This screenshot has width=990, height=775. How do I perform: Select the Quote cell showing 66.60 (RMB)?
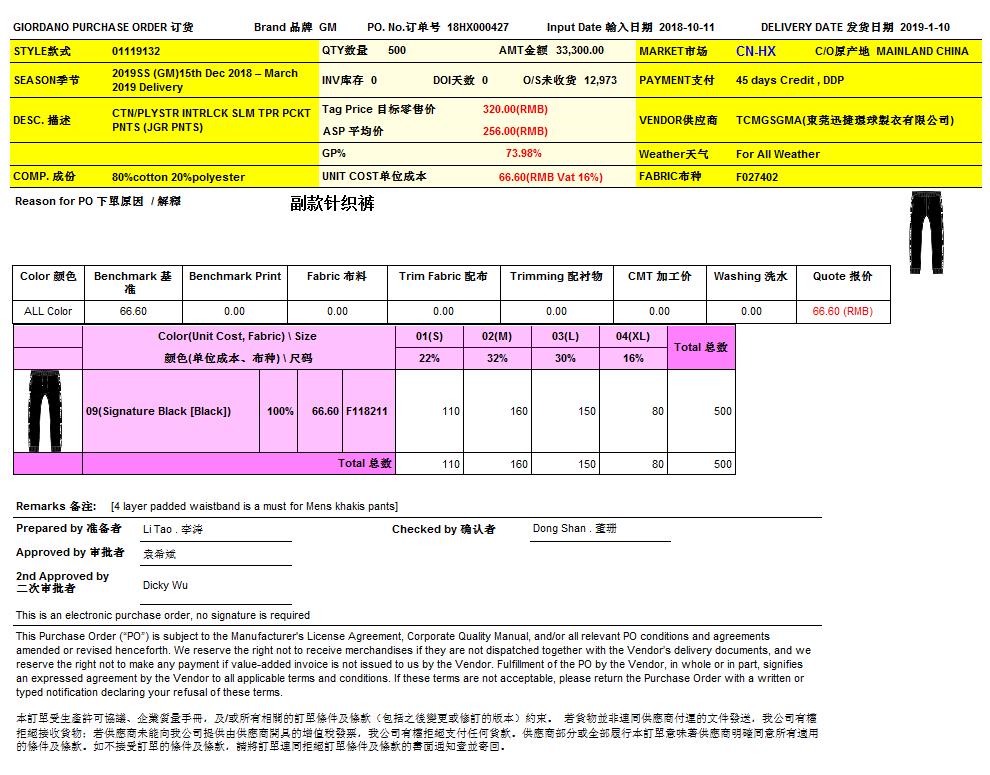coord(842,311)
